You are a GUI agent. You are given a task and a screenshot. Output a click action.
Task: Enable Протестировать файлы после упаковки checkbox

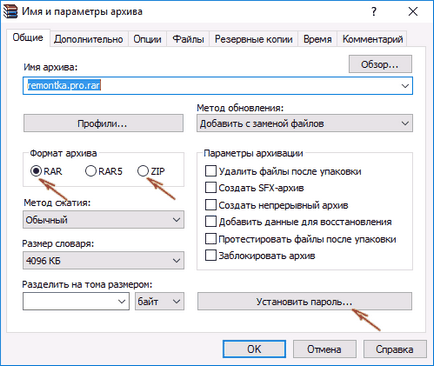coord(211,239)
